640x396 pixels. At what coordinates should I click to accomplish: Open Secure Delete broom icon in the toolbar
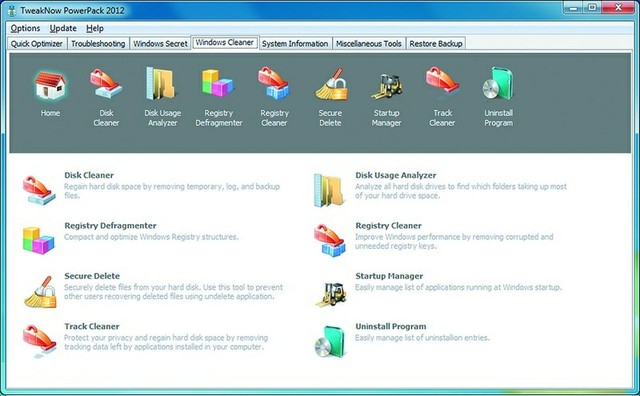tap(331, 97)
